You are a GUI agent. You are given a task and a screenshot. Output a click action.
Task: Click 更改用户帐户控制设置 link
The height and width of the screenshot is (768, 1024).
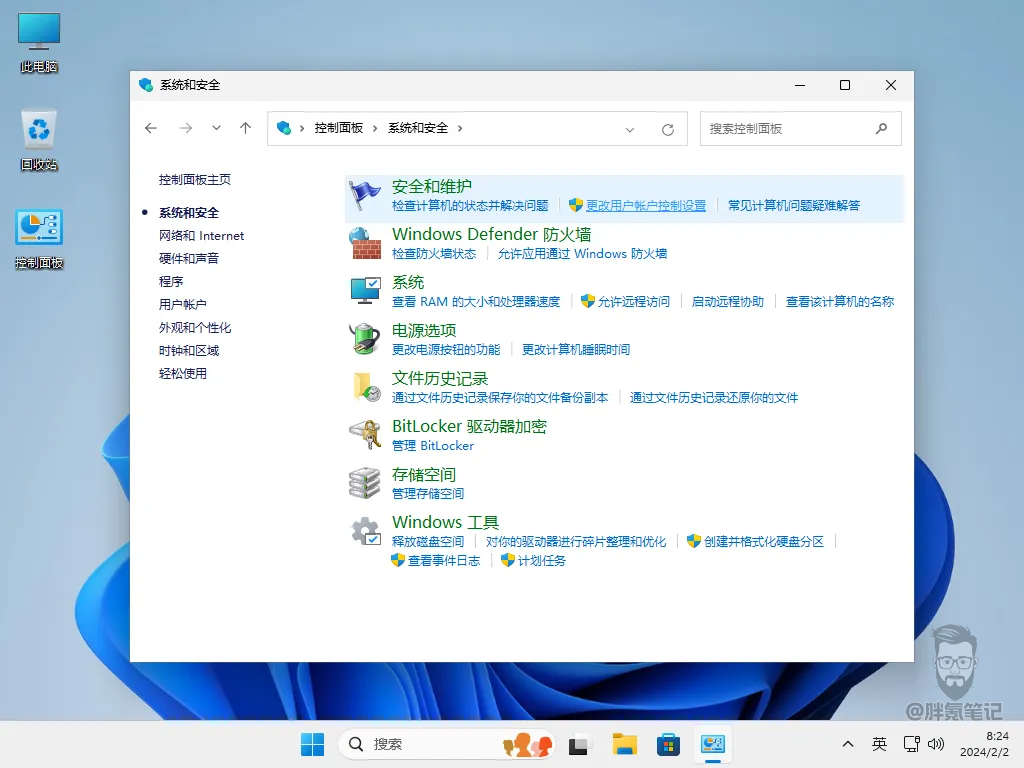click(646, 206)
